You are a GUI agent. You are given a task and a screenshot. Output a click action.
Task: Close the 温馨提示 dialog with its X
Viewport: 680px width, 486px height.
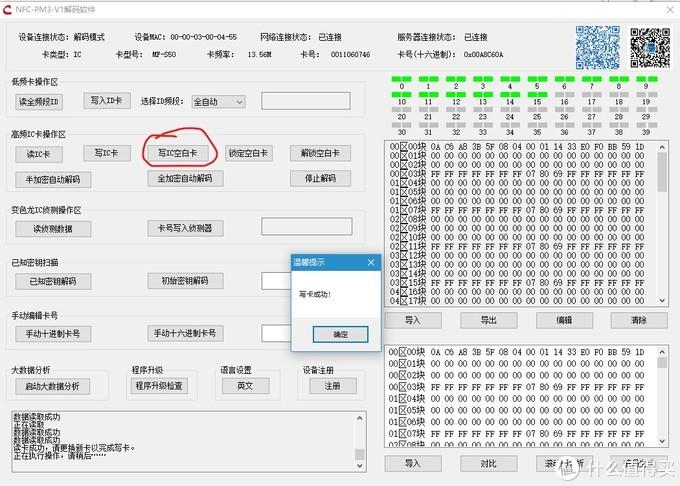(371, 262)
